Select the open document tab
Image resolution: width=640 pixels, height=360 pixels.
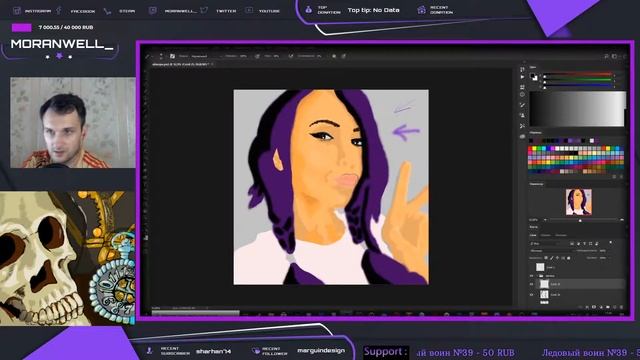point(181,64)
